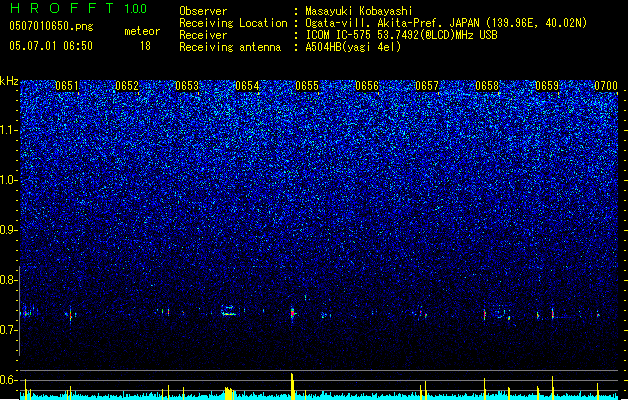Click the 0.9 kHz axis label
Image resolution: width=629 pixels, height=400 pixels.
click(x=9, y=230)
